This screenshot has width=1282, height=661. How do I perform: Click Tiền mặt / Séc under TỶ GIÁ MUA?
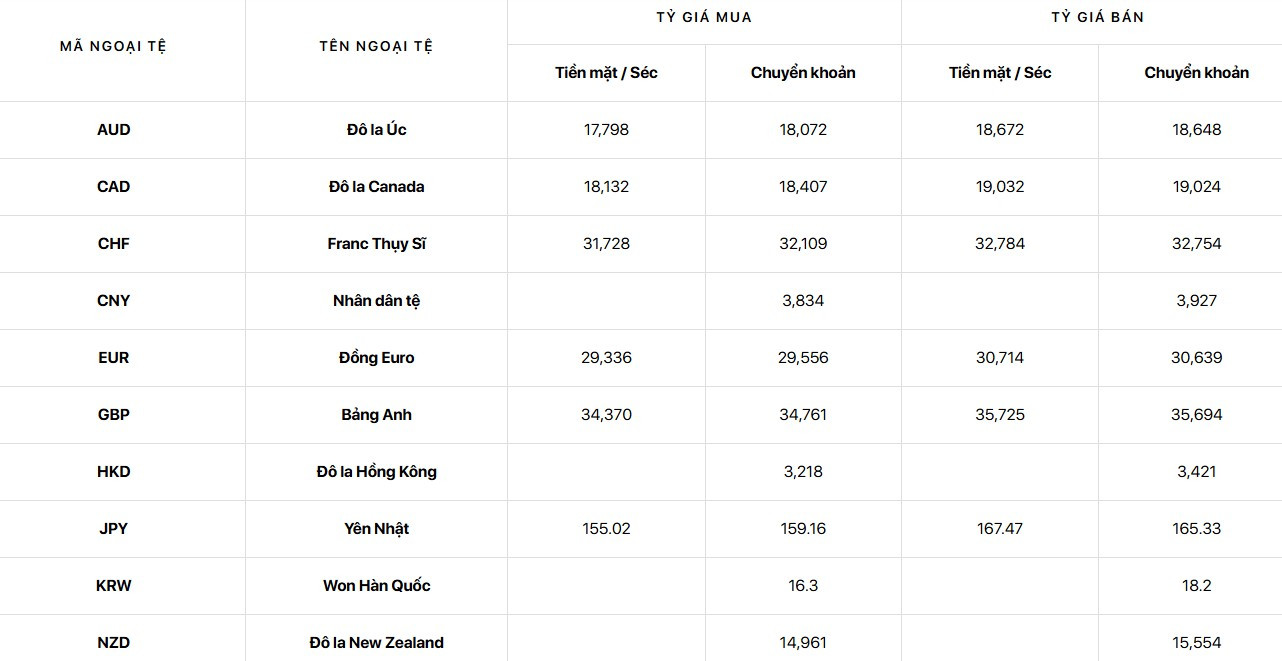606,73
